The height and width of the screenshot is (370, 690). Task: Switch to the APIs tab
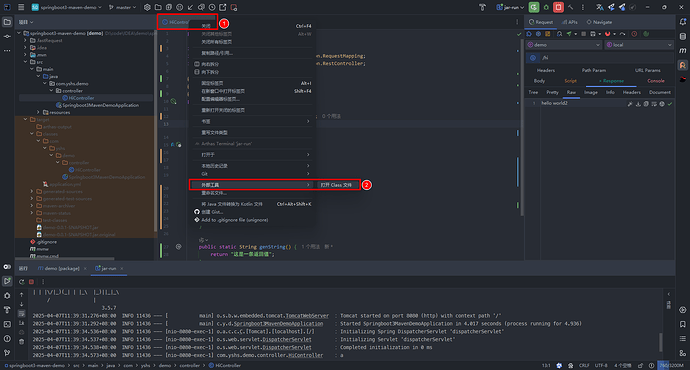[569, 22]
